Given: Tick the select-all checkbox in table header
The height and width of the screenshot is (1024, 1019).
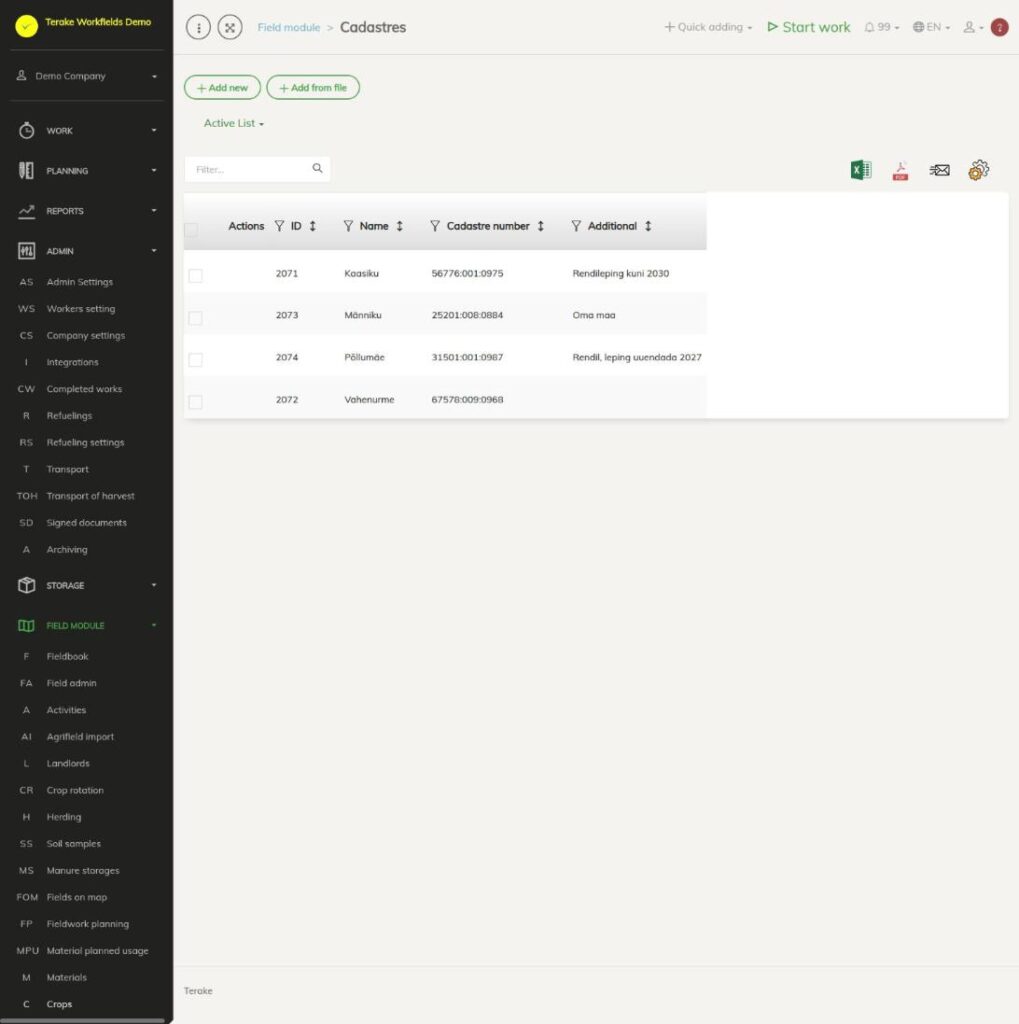Looking at the screenshot, I should 191,229.
